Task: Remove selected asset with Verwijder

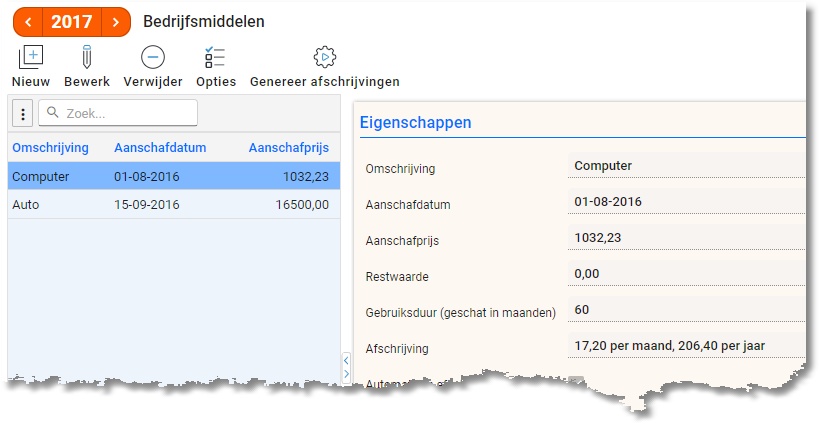Action: [153, 66]
